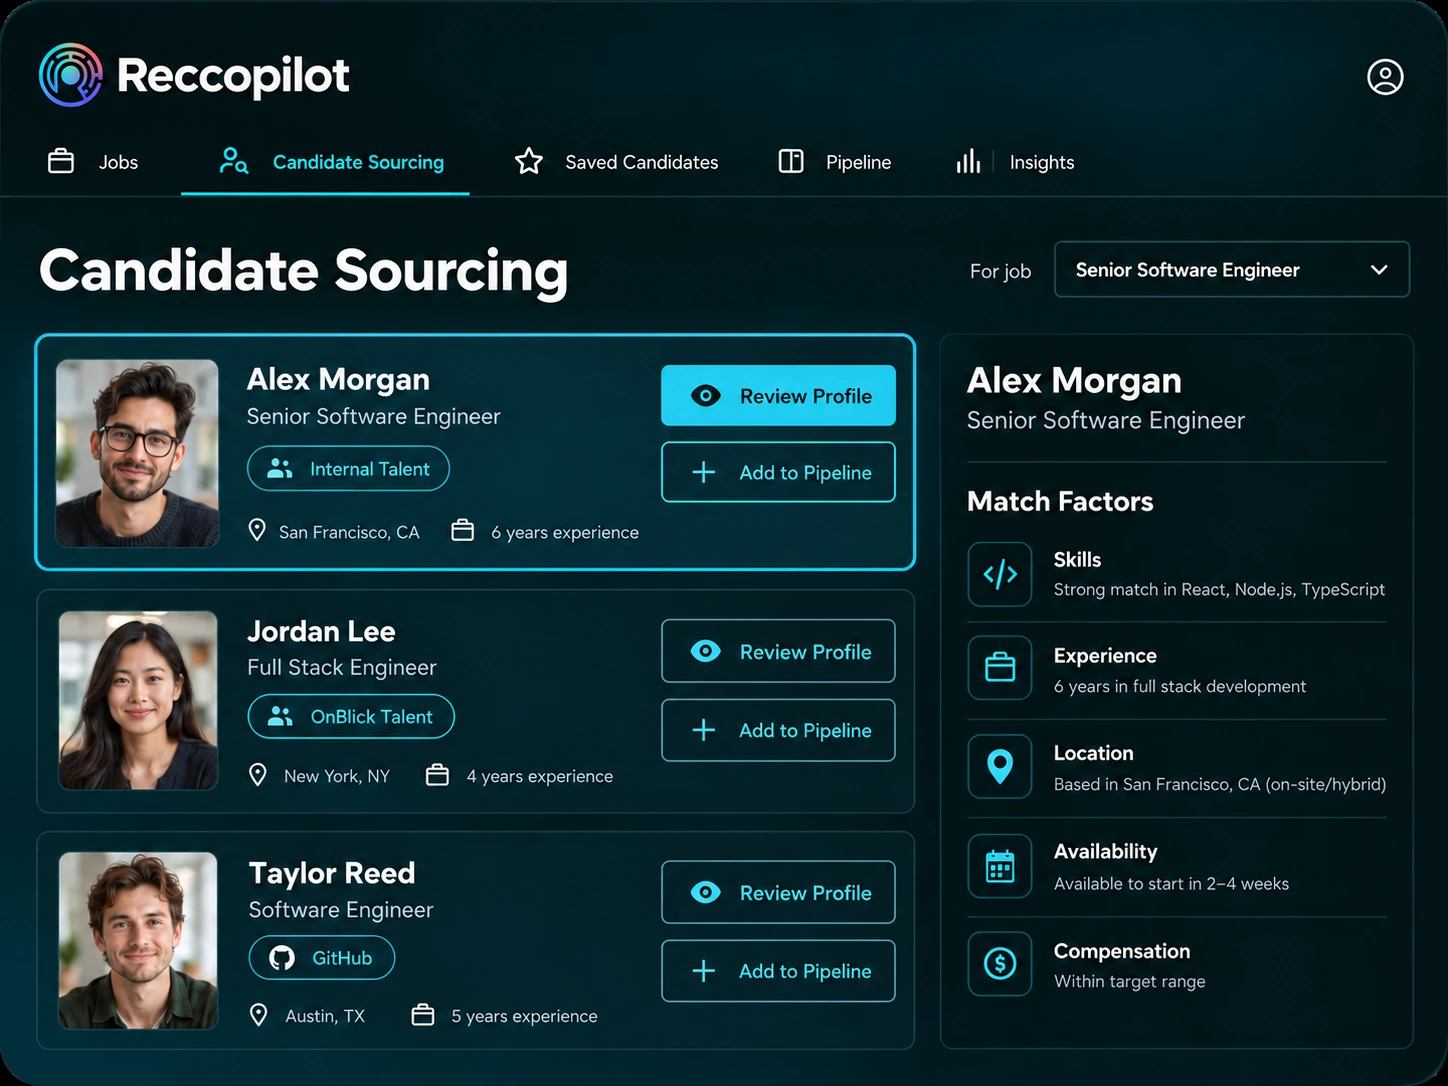This screenshot has width=1448, height=1086.
Task: Click the Experience briefcase icon in Match Factors
Action: pos(1000,667)
